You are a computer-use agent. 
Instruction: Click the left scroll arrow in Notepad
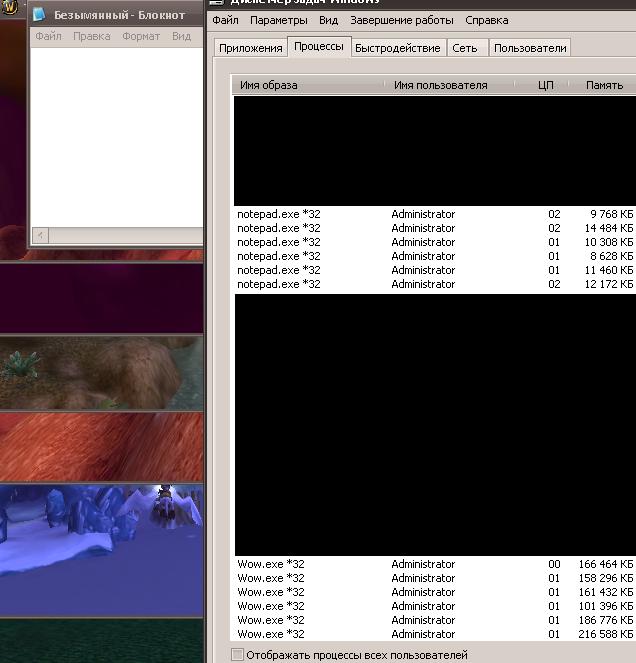pos(40,235)
